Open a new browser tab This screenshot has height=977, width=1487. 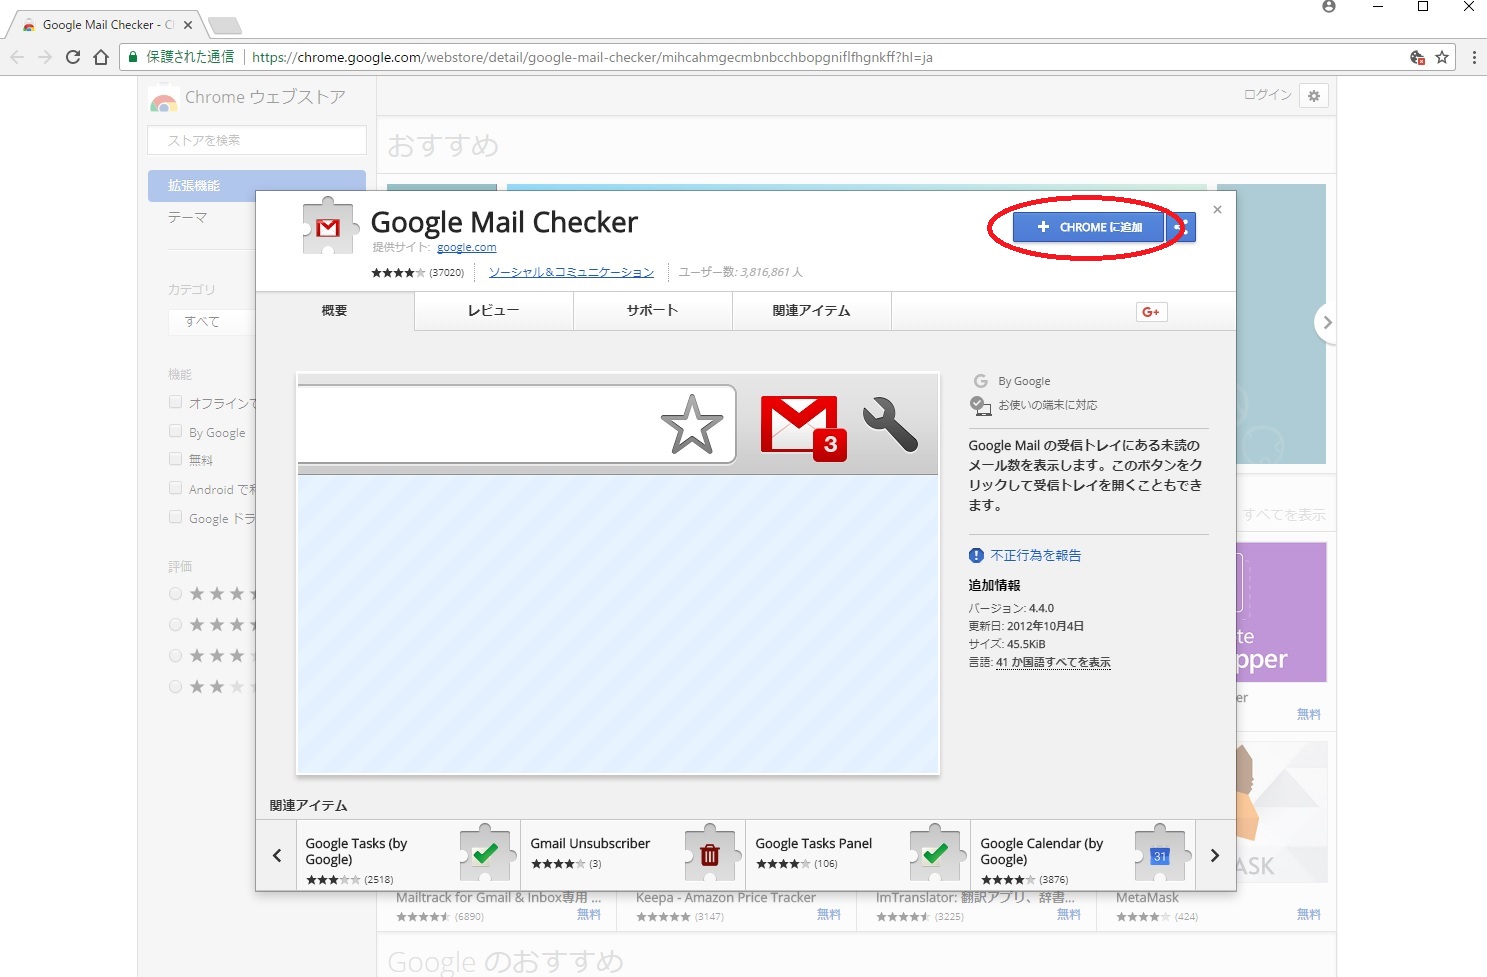(224, 25)
